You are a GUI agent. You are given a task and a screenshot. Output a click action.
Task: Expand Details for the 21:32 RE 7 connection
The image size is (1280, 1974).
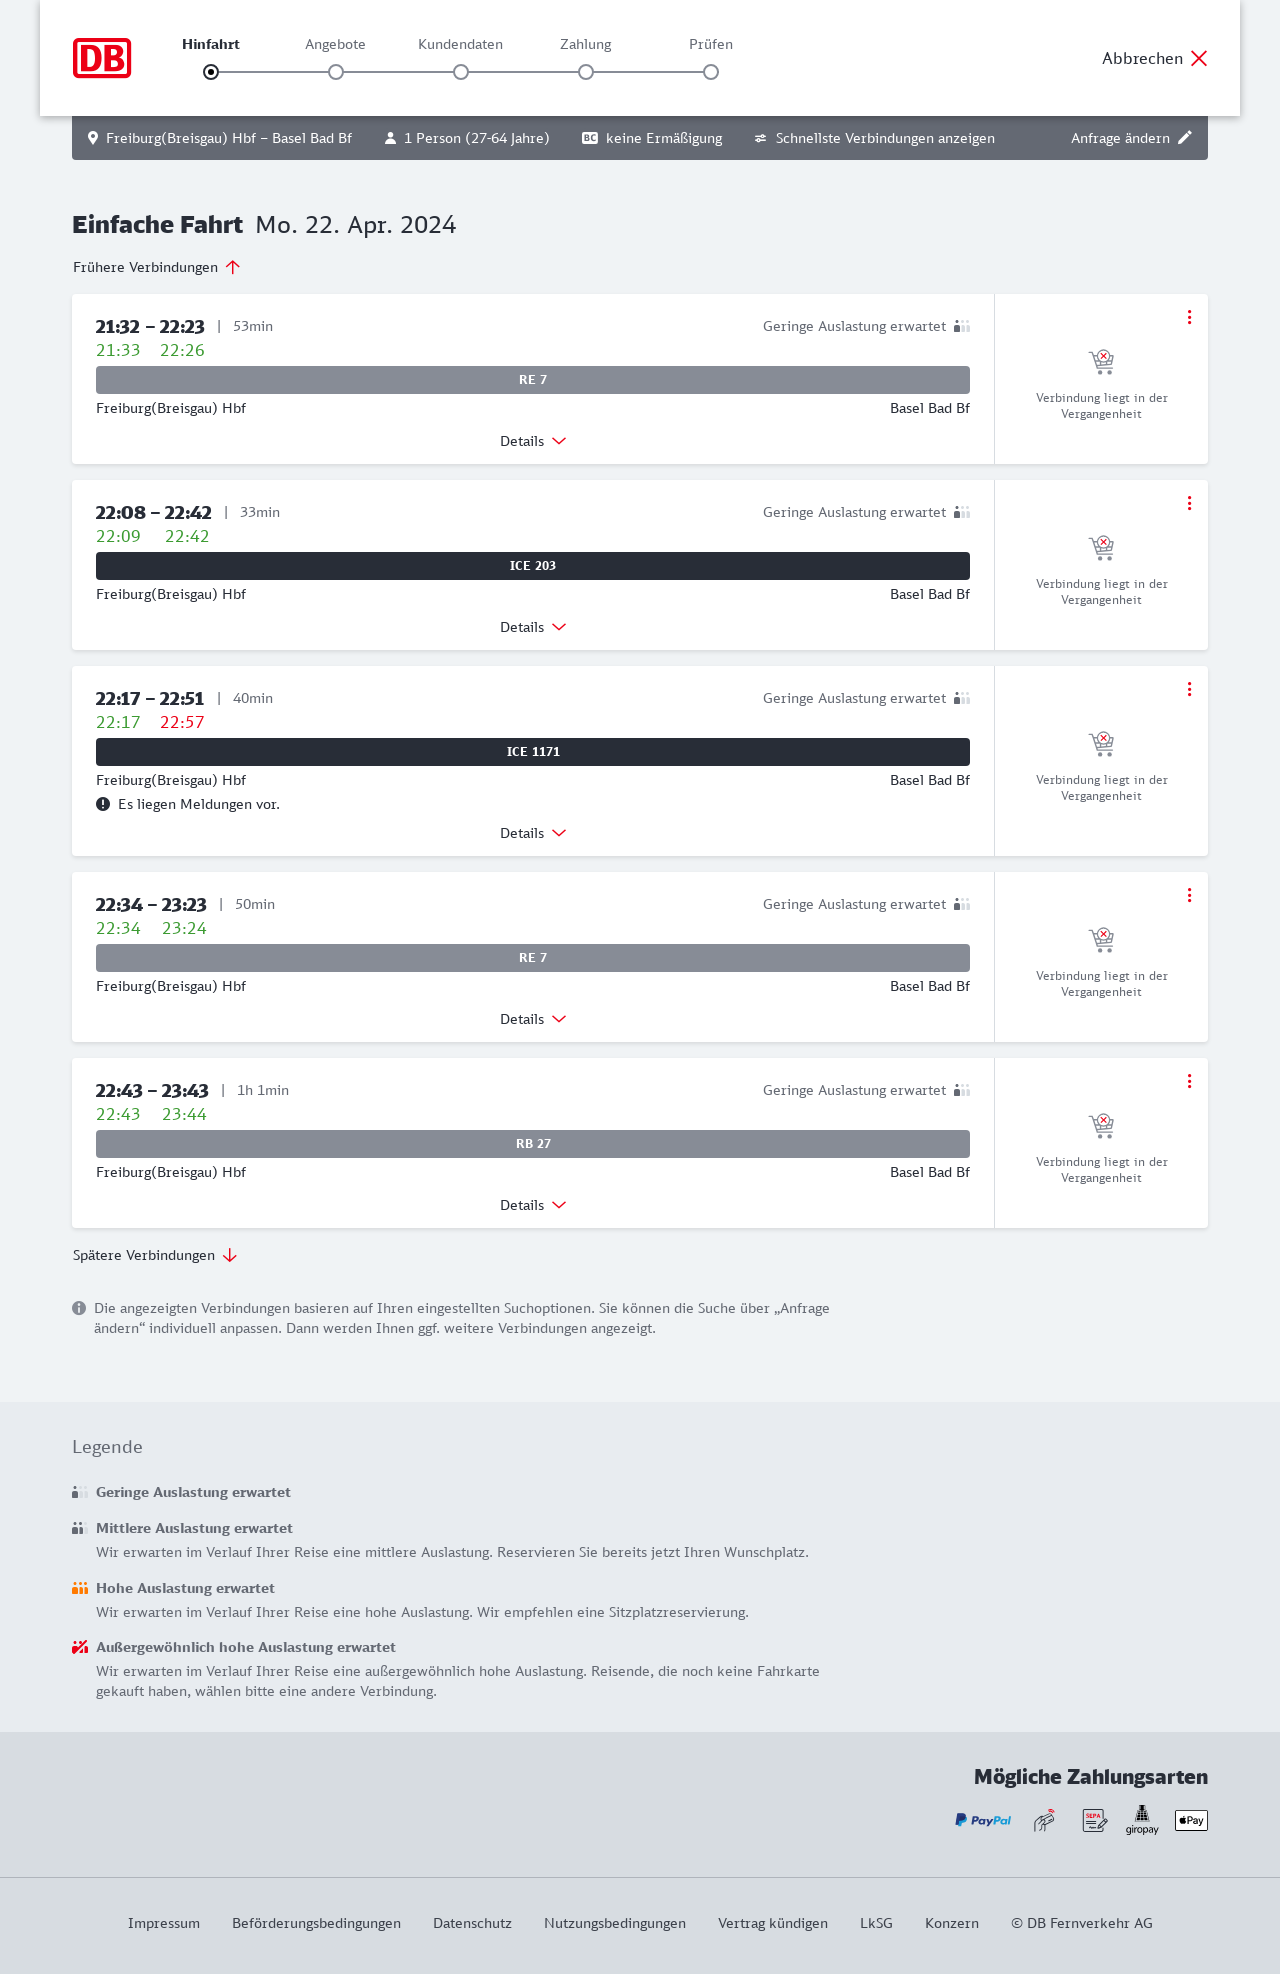pos(533,441)
